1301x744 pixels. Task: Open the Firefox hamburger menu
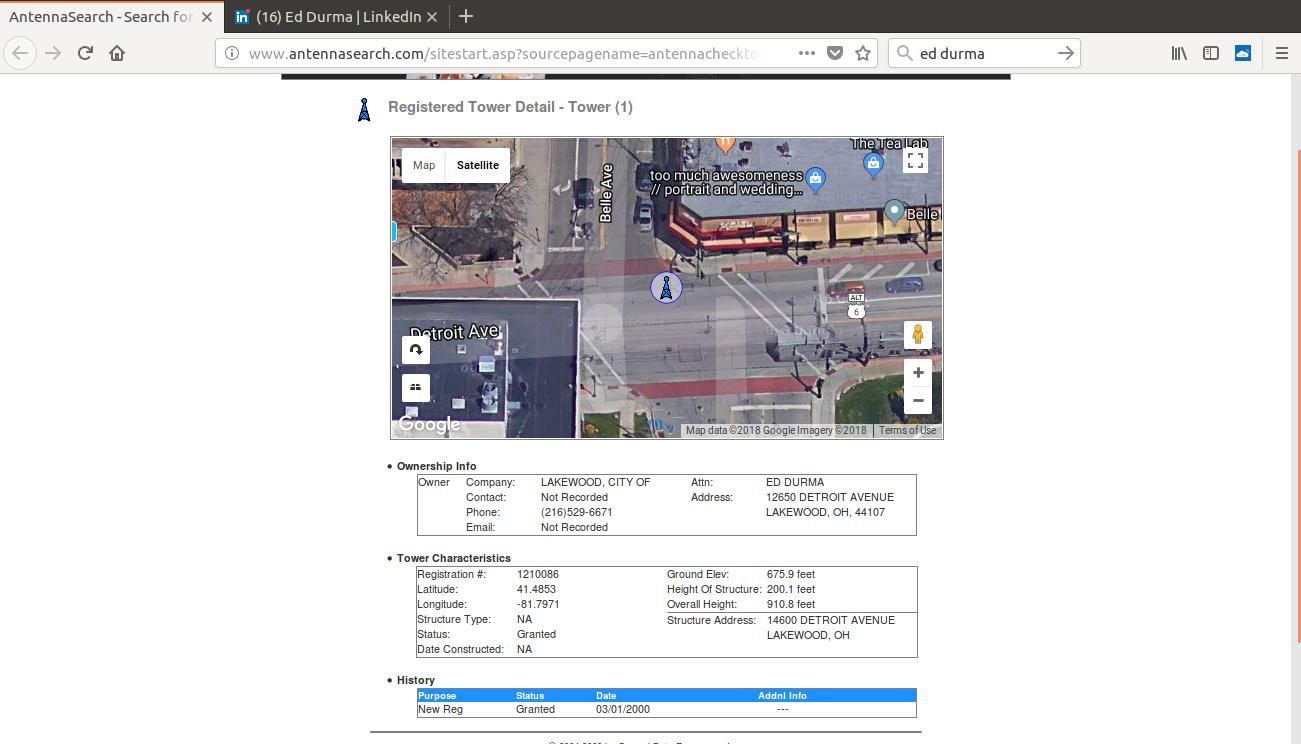tap(1282, 53)
